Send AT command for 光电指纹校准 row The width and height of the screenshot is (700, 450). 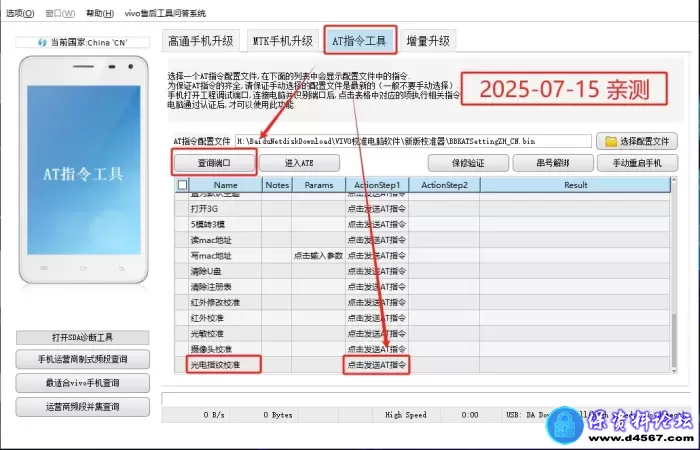[x=377, y=365]
